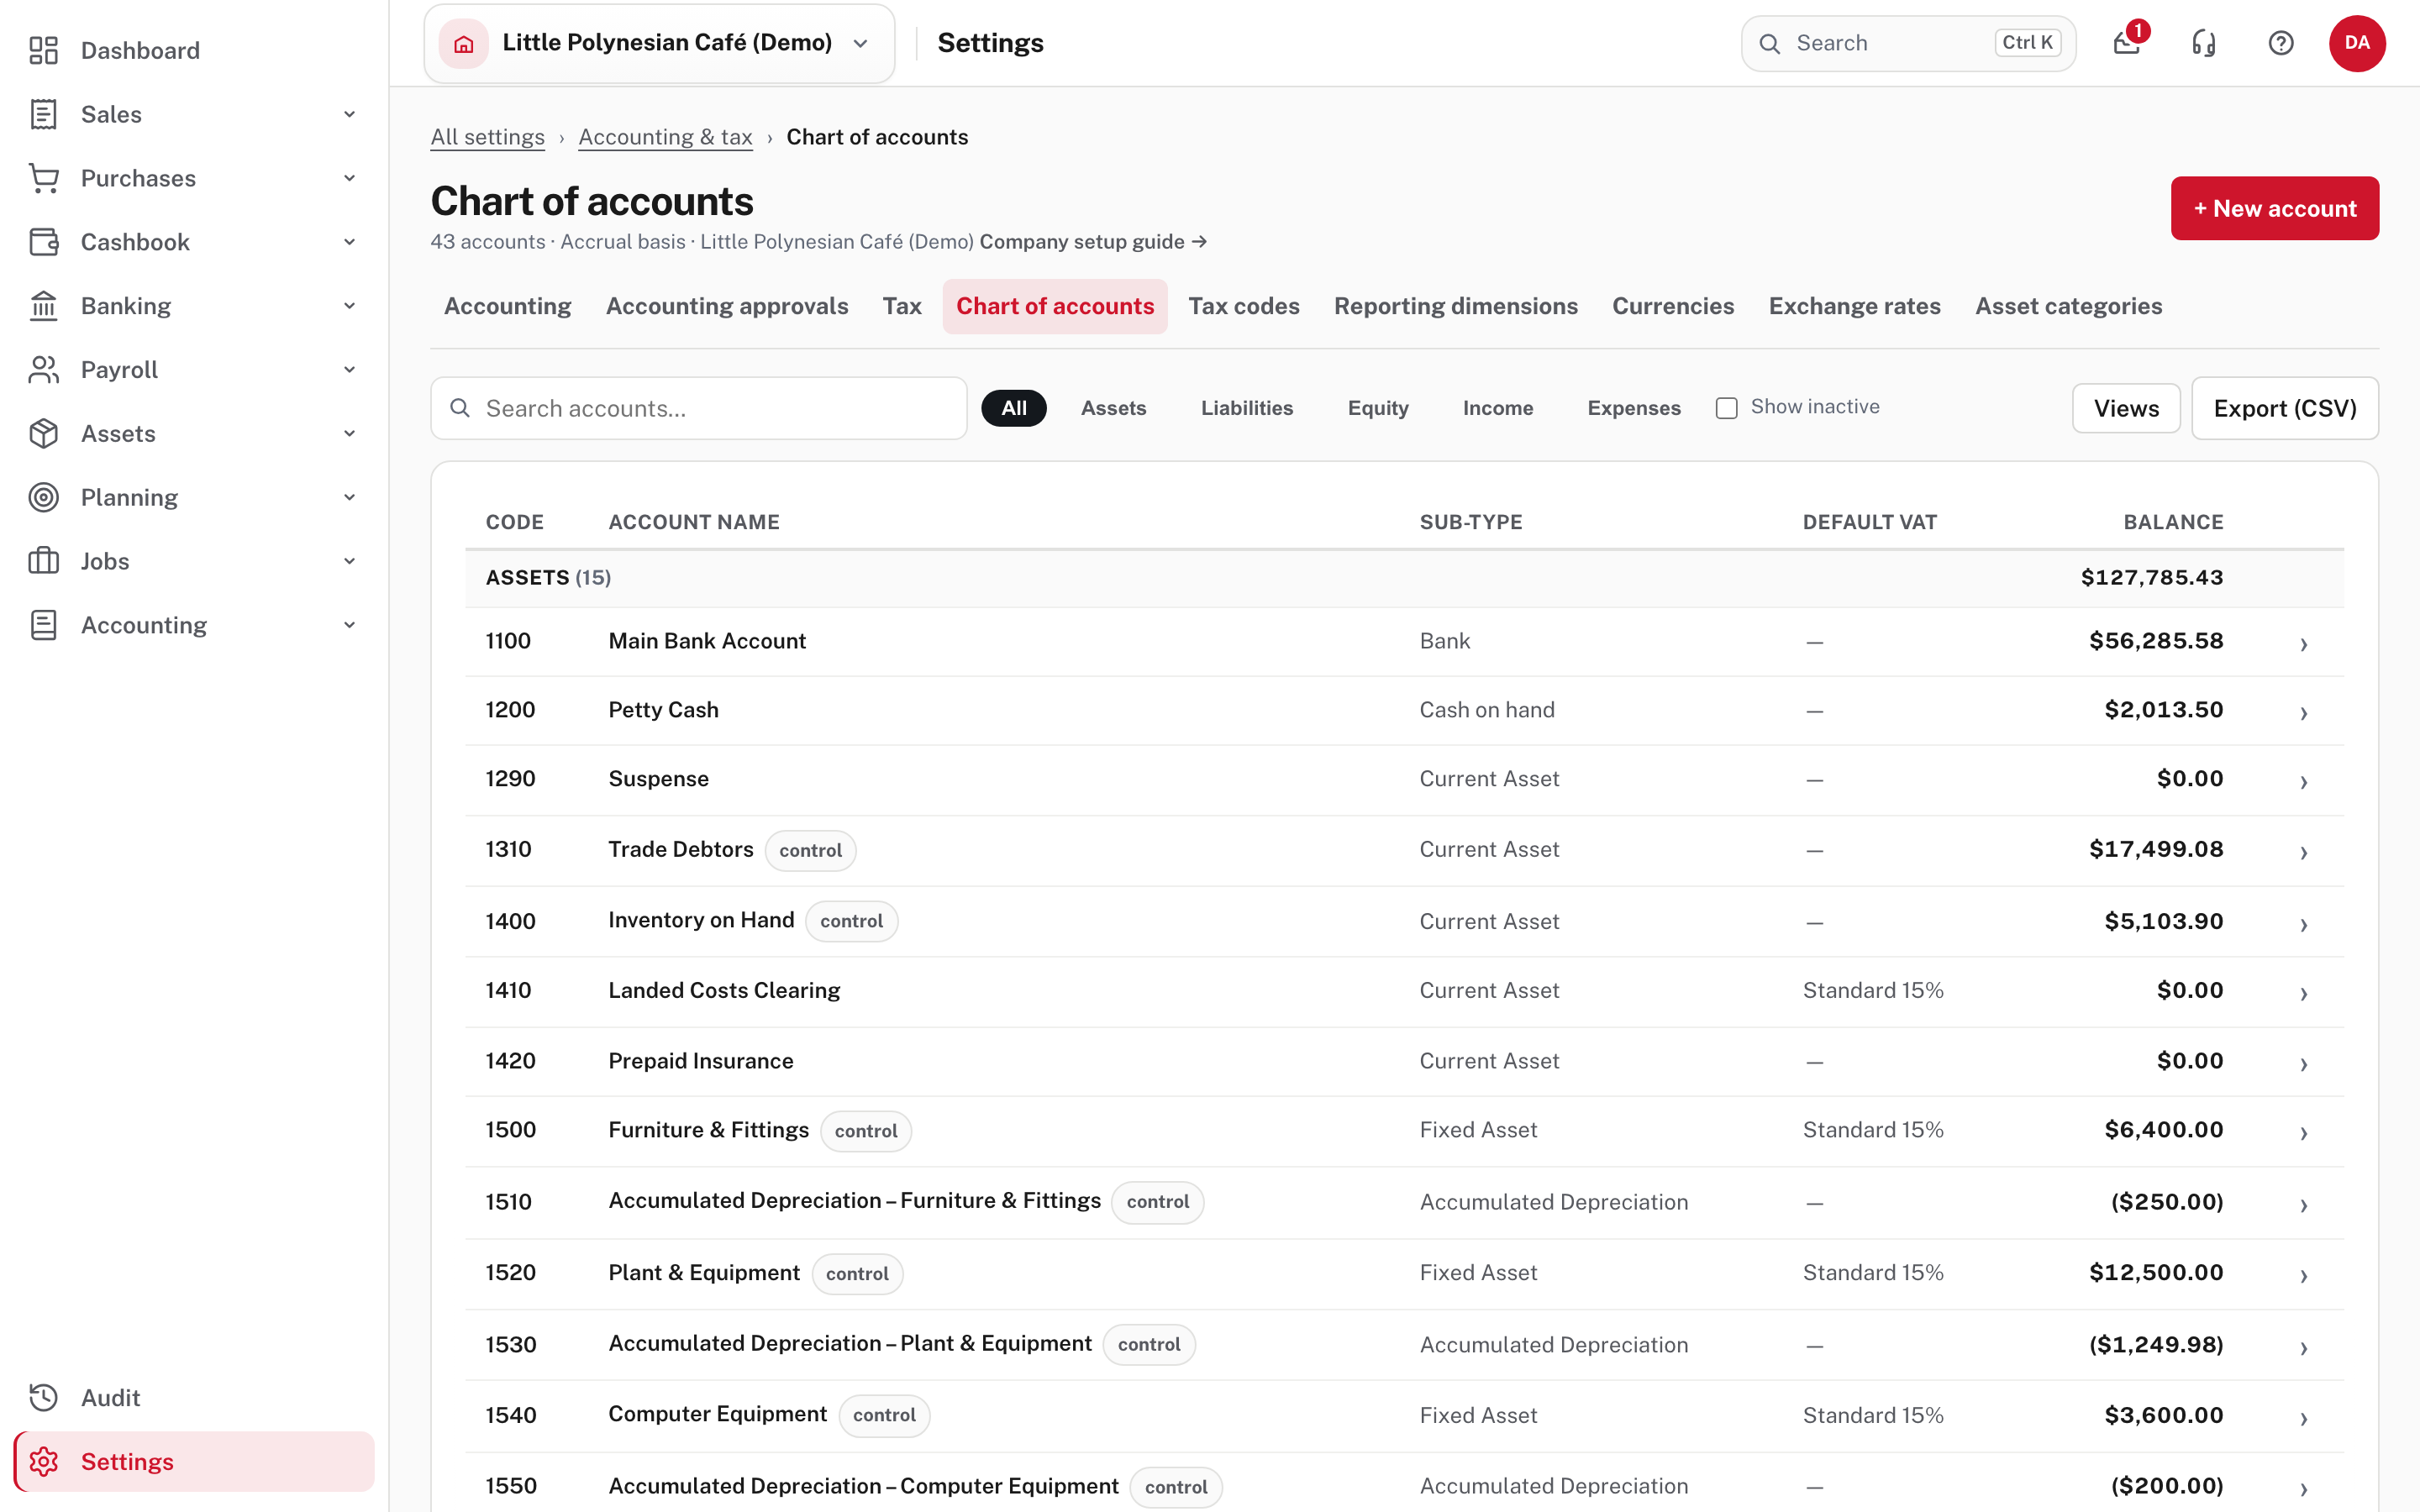Open the Dashboard icon in sidebar
This screenshot has width=2420, height=1512.
point(43,50)
